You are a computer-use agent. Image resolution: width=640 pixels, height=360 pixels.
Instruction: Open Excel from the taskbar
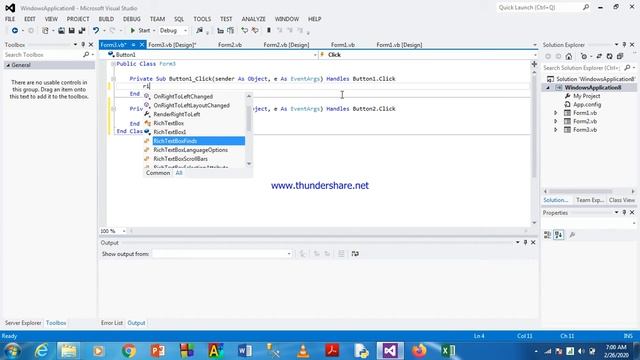click(448, 351)
